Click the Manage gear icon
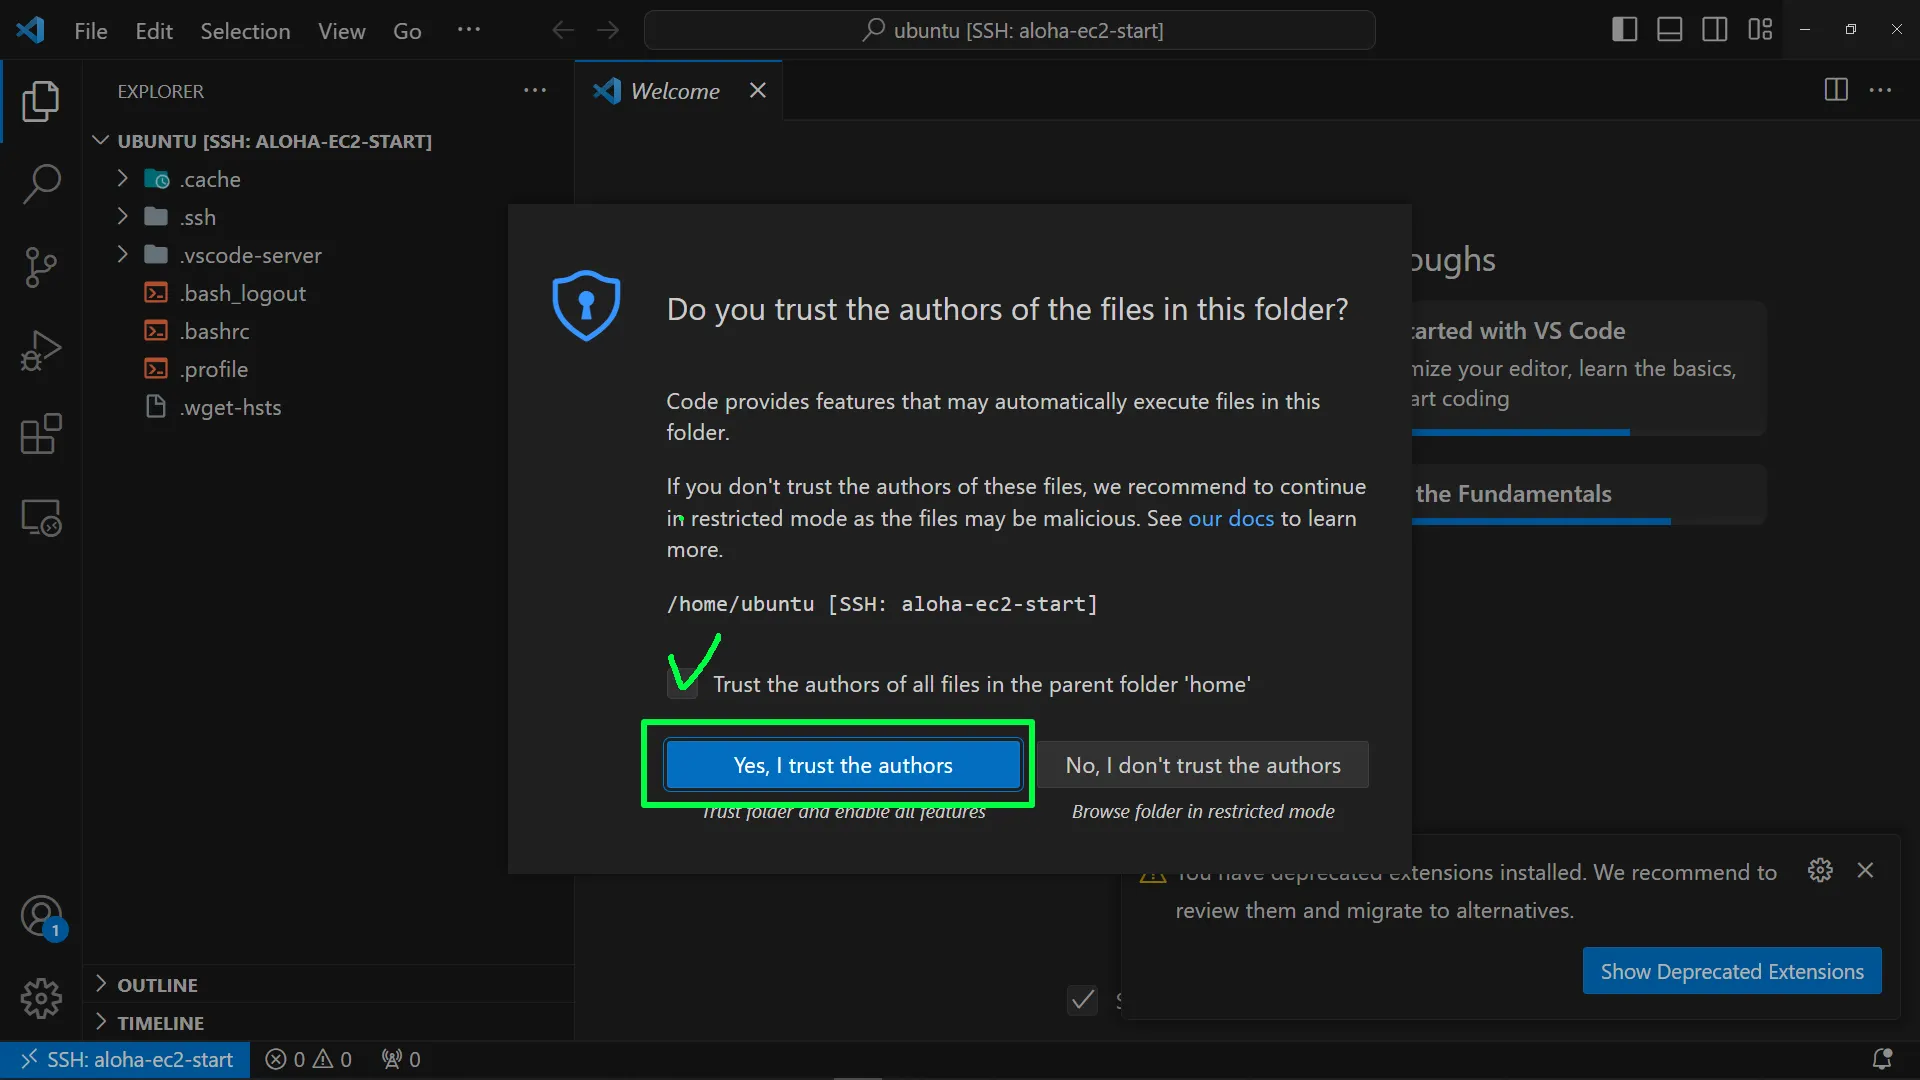 click(x=41, y=998)
